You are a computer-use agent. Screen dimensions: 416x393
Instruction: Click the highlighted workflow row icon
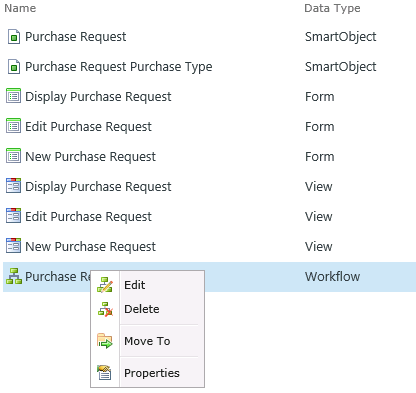(14, 276)
